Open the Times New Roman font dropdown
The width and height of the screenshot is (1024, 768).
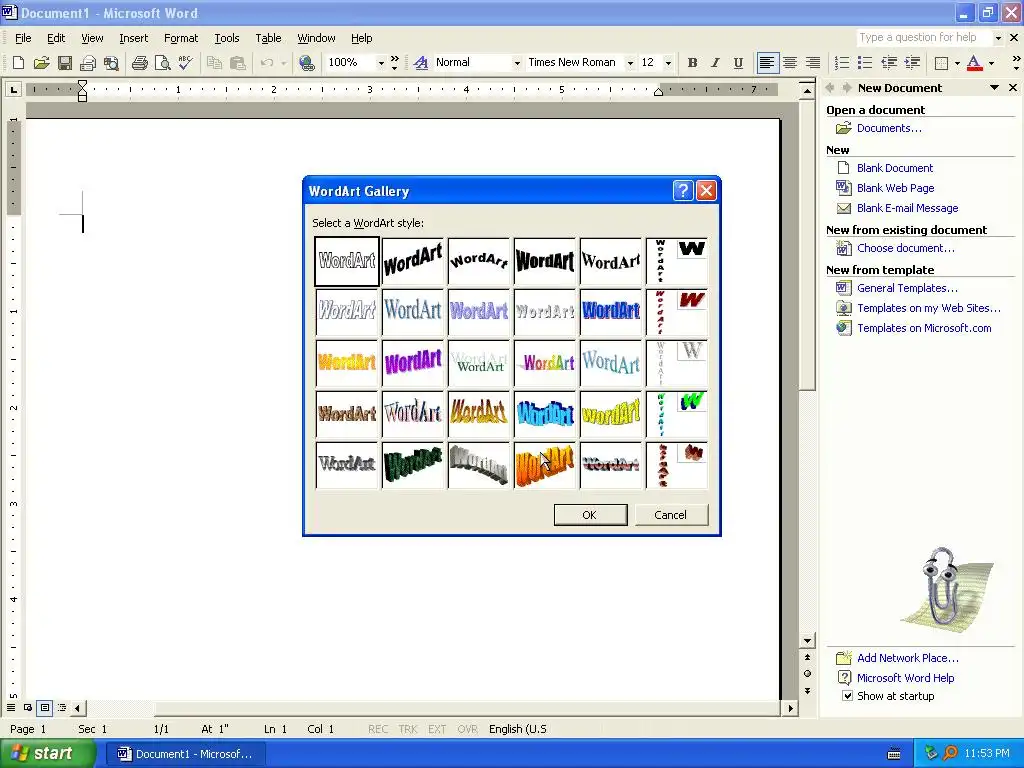(x=630, y=63)
